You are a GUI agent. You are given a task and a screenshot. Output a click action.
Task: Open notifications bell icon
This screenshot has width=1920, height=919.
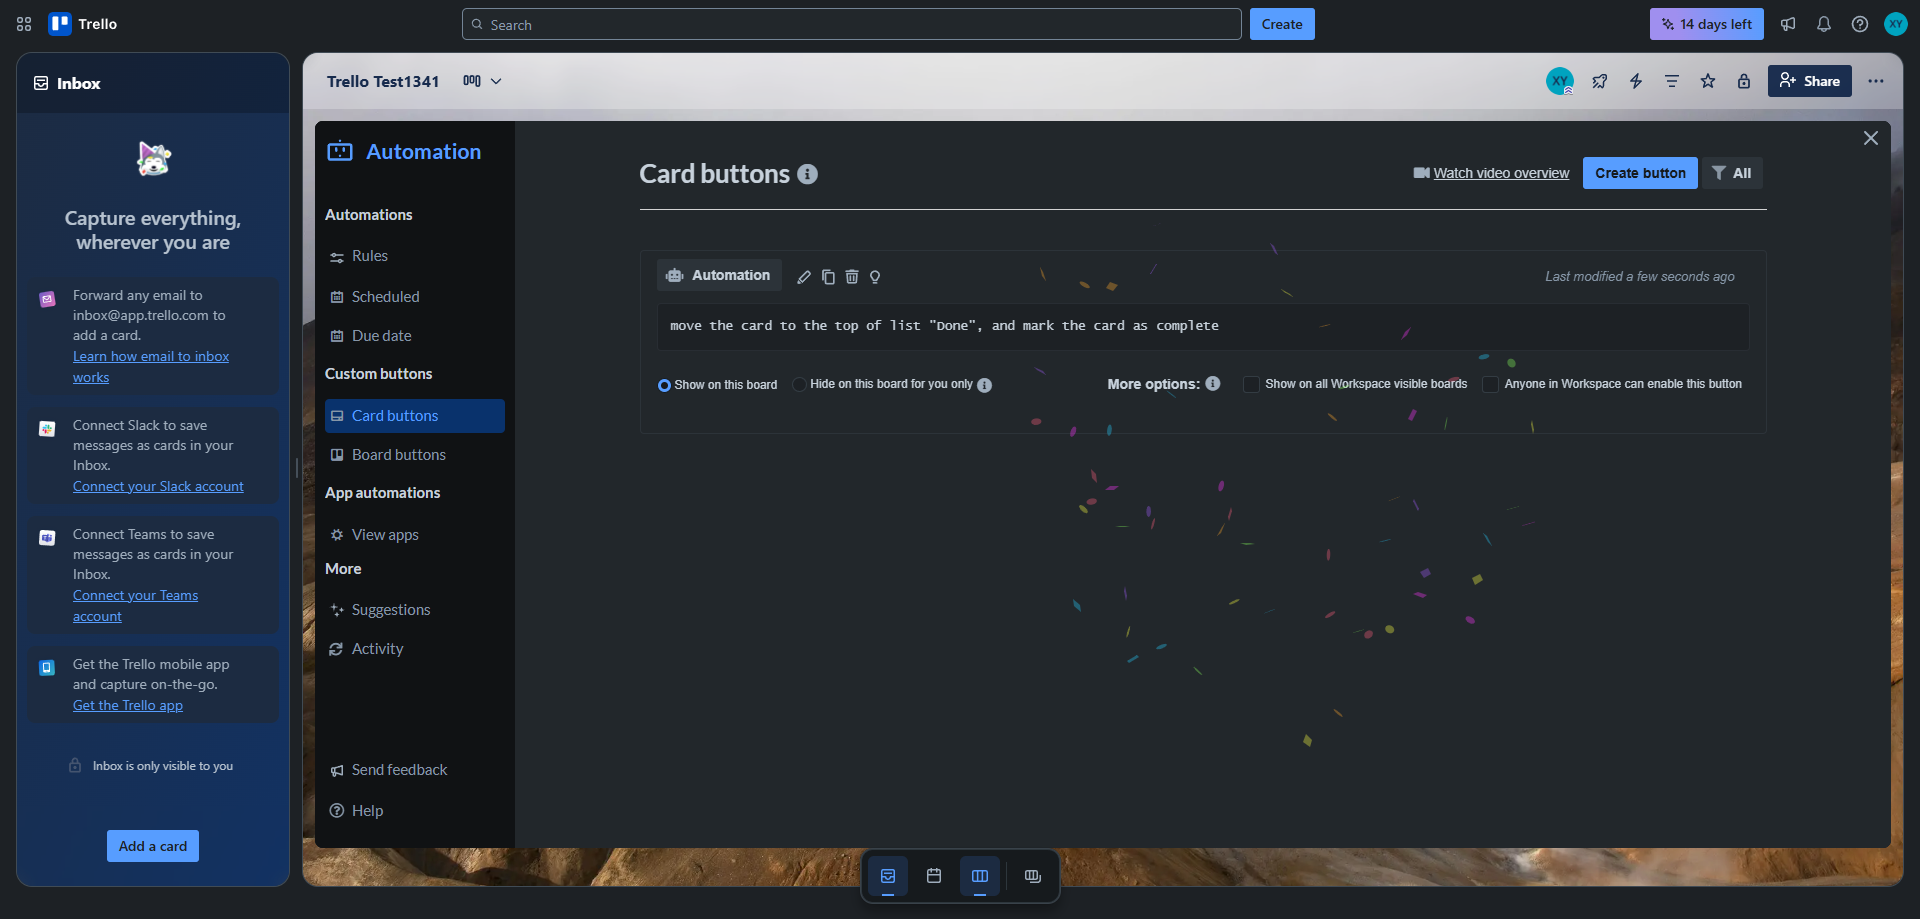pos(1824,24)
